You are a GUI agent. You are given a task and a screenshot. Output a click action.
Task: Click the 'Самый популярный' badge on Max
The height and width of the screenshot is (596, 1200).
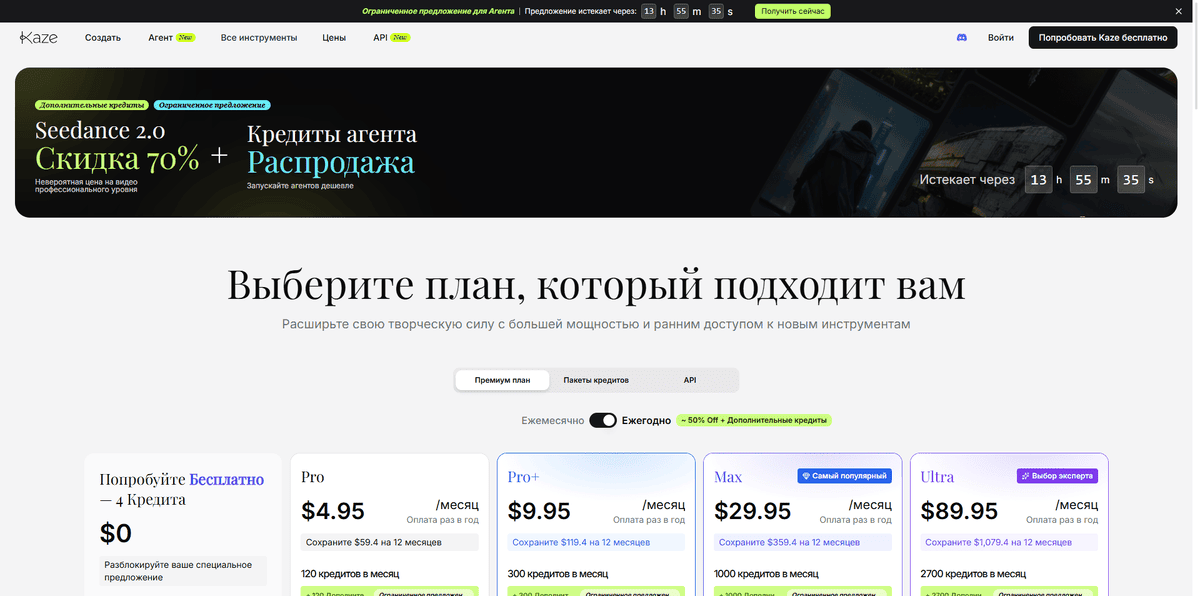click(844, 476)
